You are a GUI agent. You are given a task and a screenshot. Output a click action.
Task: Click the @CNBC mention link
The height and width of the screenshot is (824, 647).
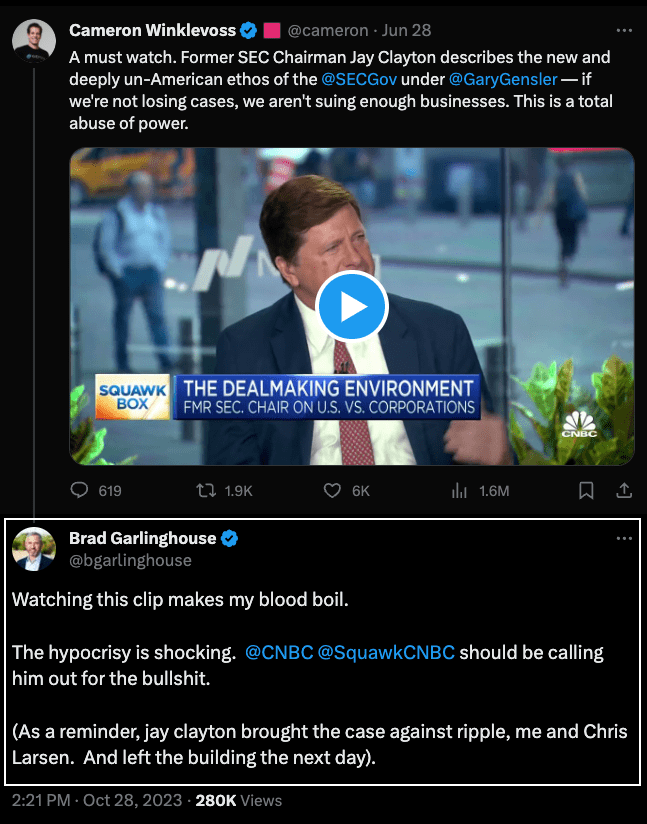[278, 652]
